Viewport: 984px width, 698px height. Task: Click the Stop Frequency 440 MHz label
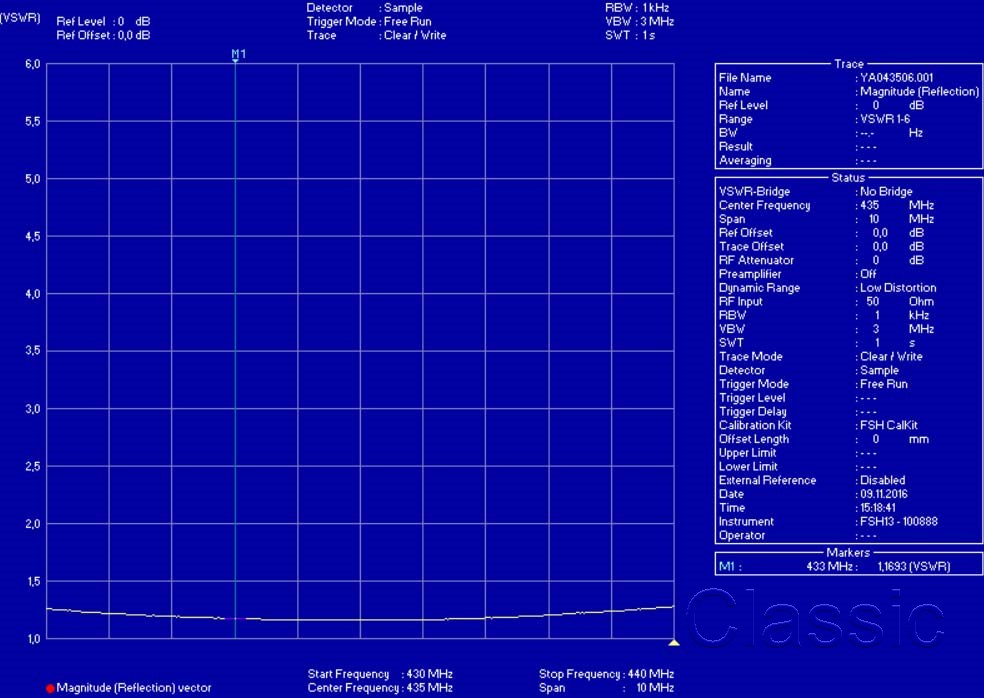(x=606, y=674)
